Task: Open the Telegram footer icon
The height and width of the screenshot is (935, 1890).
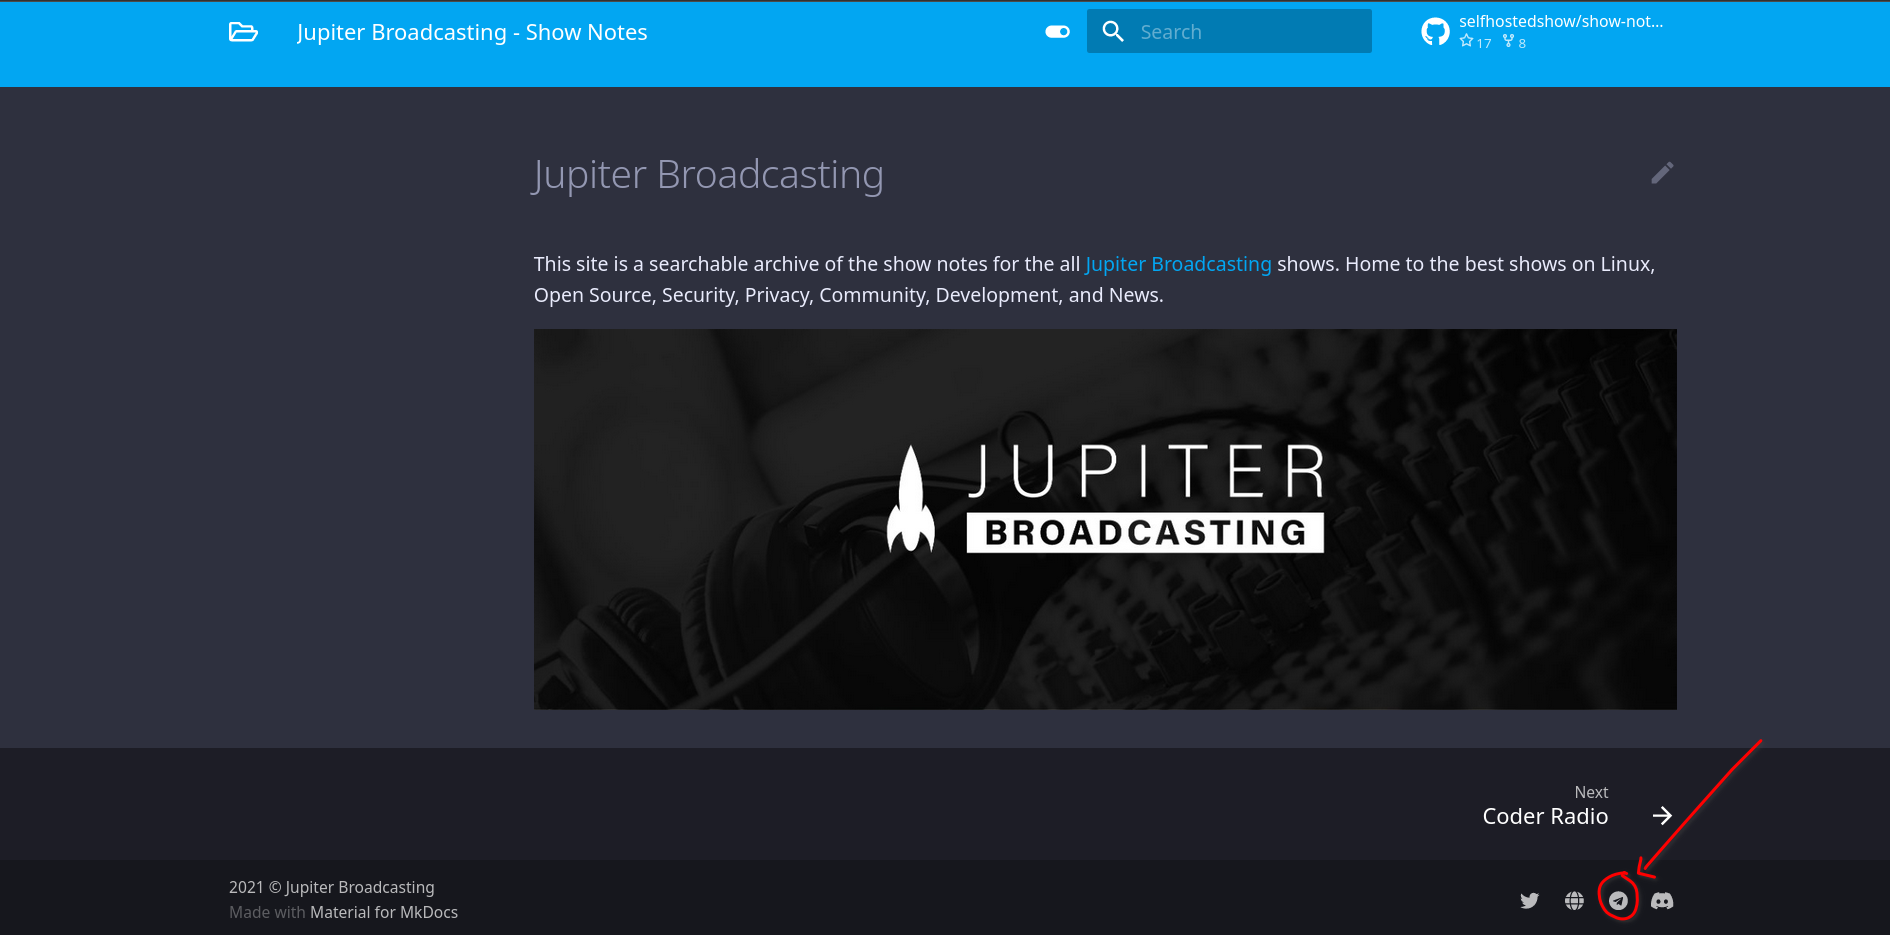Action: click(x=1618, y=901)
